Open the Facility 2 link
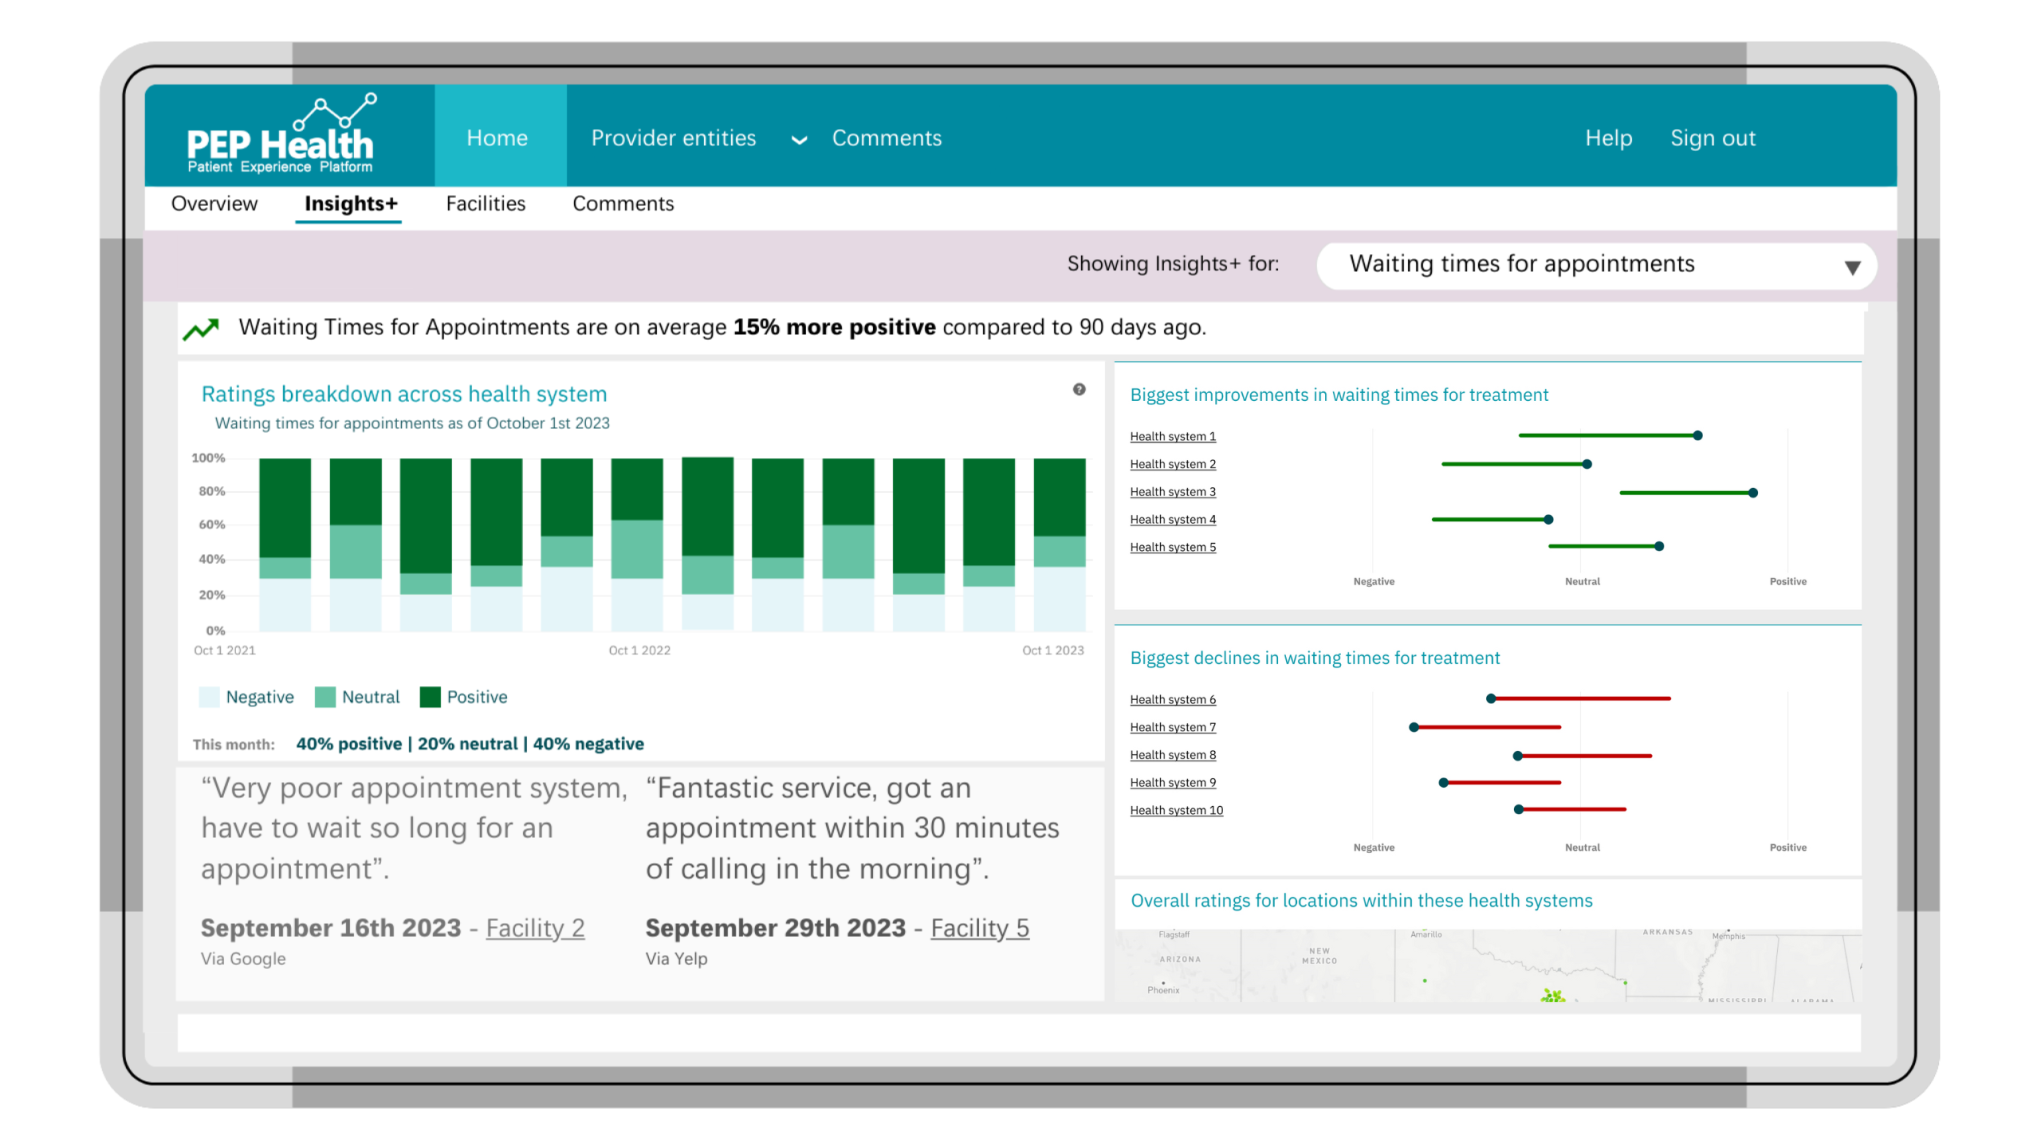Image resolution: width=2041 pixels, height=1148 pixels. [535, 928]
